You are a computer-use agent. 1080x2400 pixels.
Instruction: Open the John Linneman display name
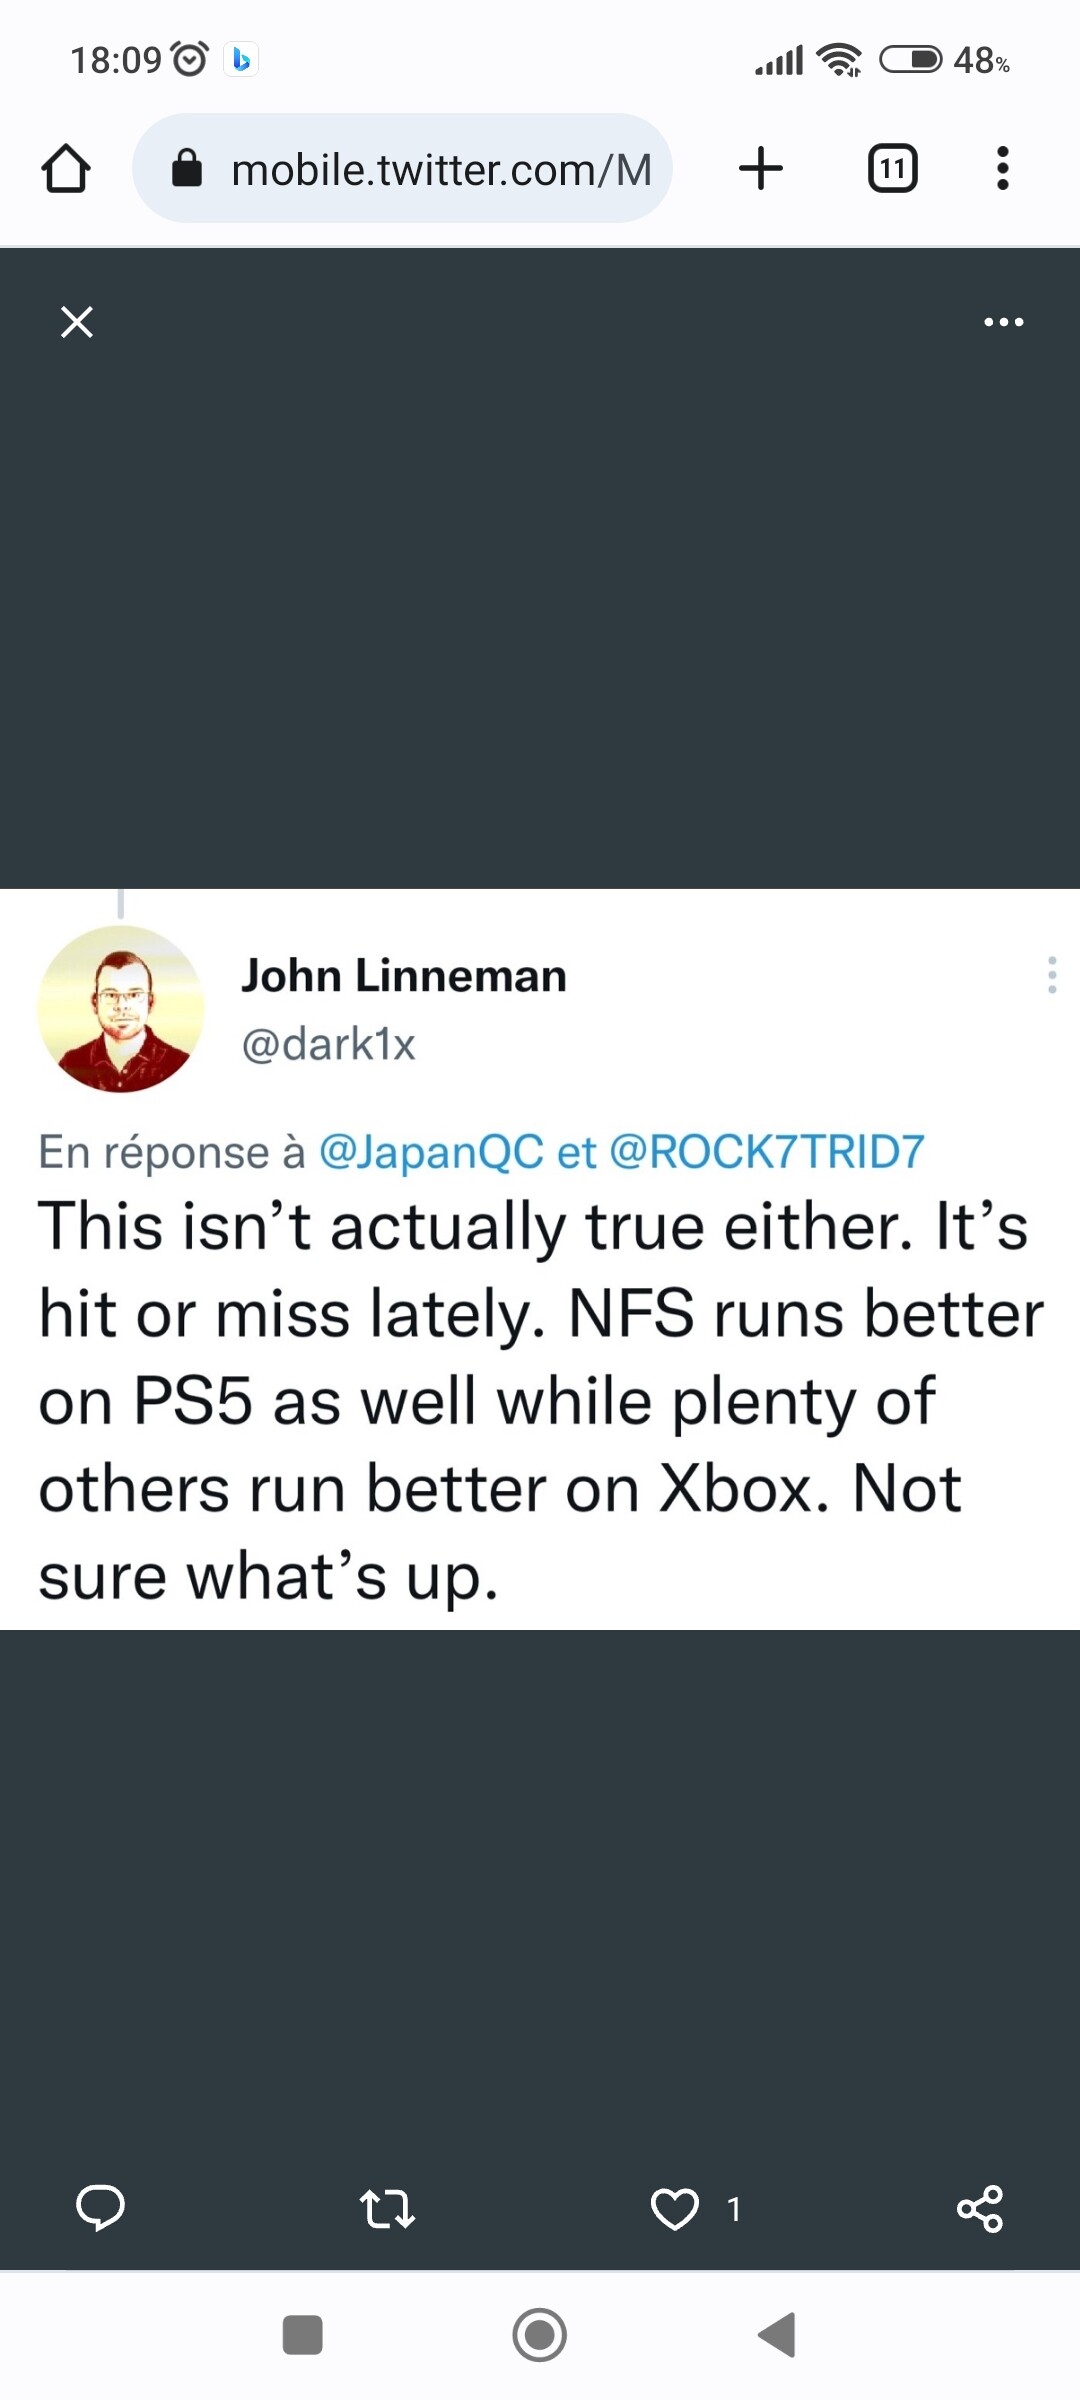click(403, 976)
